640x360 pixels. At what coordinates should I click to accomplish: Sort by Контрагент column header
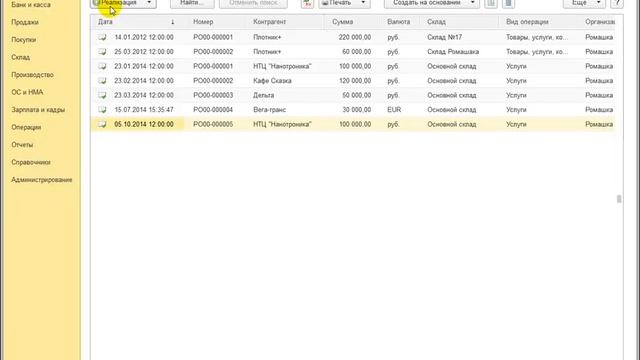click(x=269, y=22)
